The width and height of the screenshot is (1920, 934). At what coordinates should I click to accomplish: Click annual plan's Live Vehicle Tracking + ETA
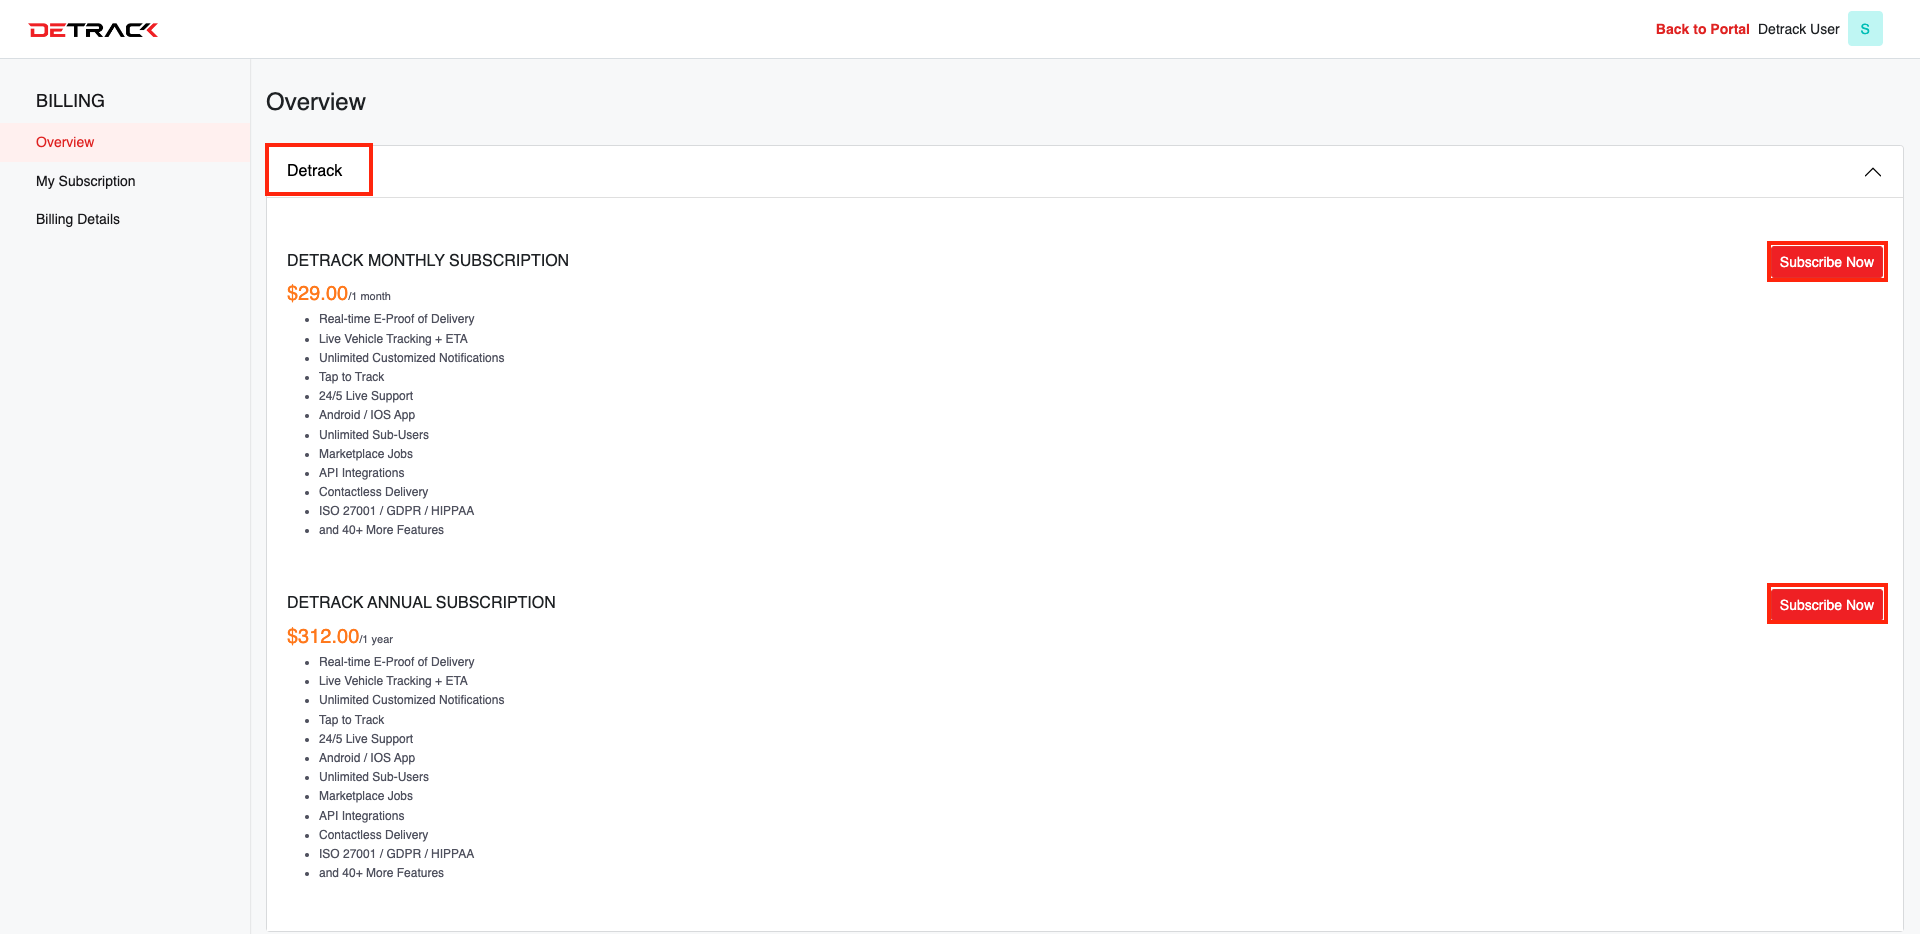pyautogui.click(x=393, y=681)
